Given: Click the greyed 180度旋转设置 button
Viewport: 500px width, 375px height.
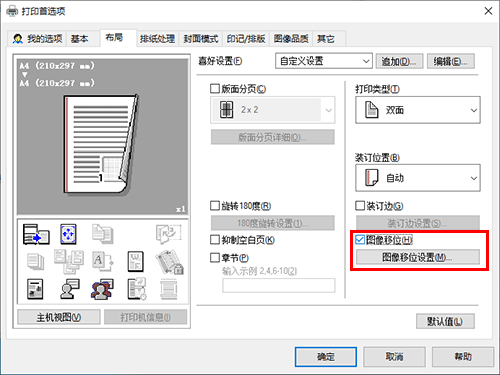Looking at the screenshot, I should tap(273, 223).
